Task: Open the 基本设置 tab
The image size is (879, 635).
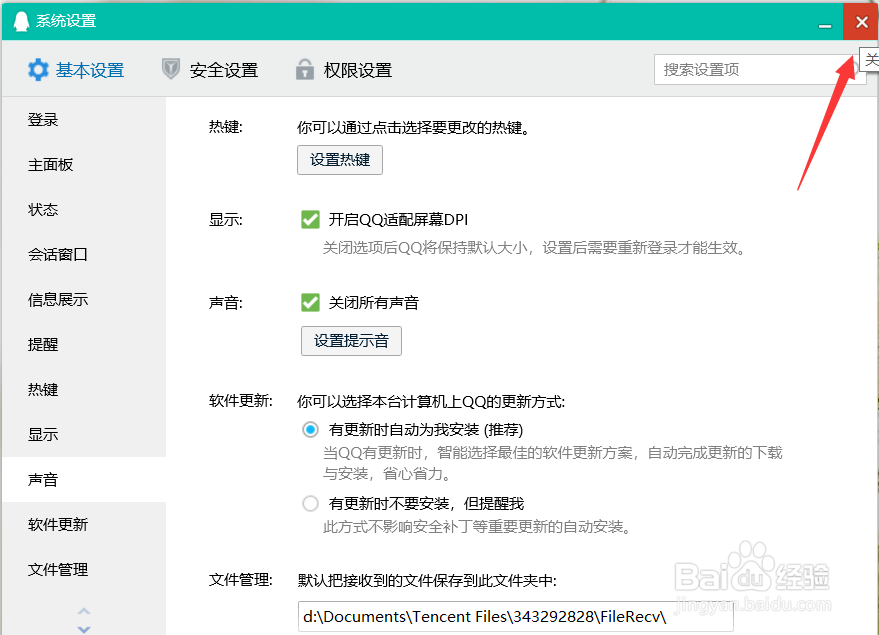Action: [76, 70]
